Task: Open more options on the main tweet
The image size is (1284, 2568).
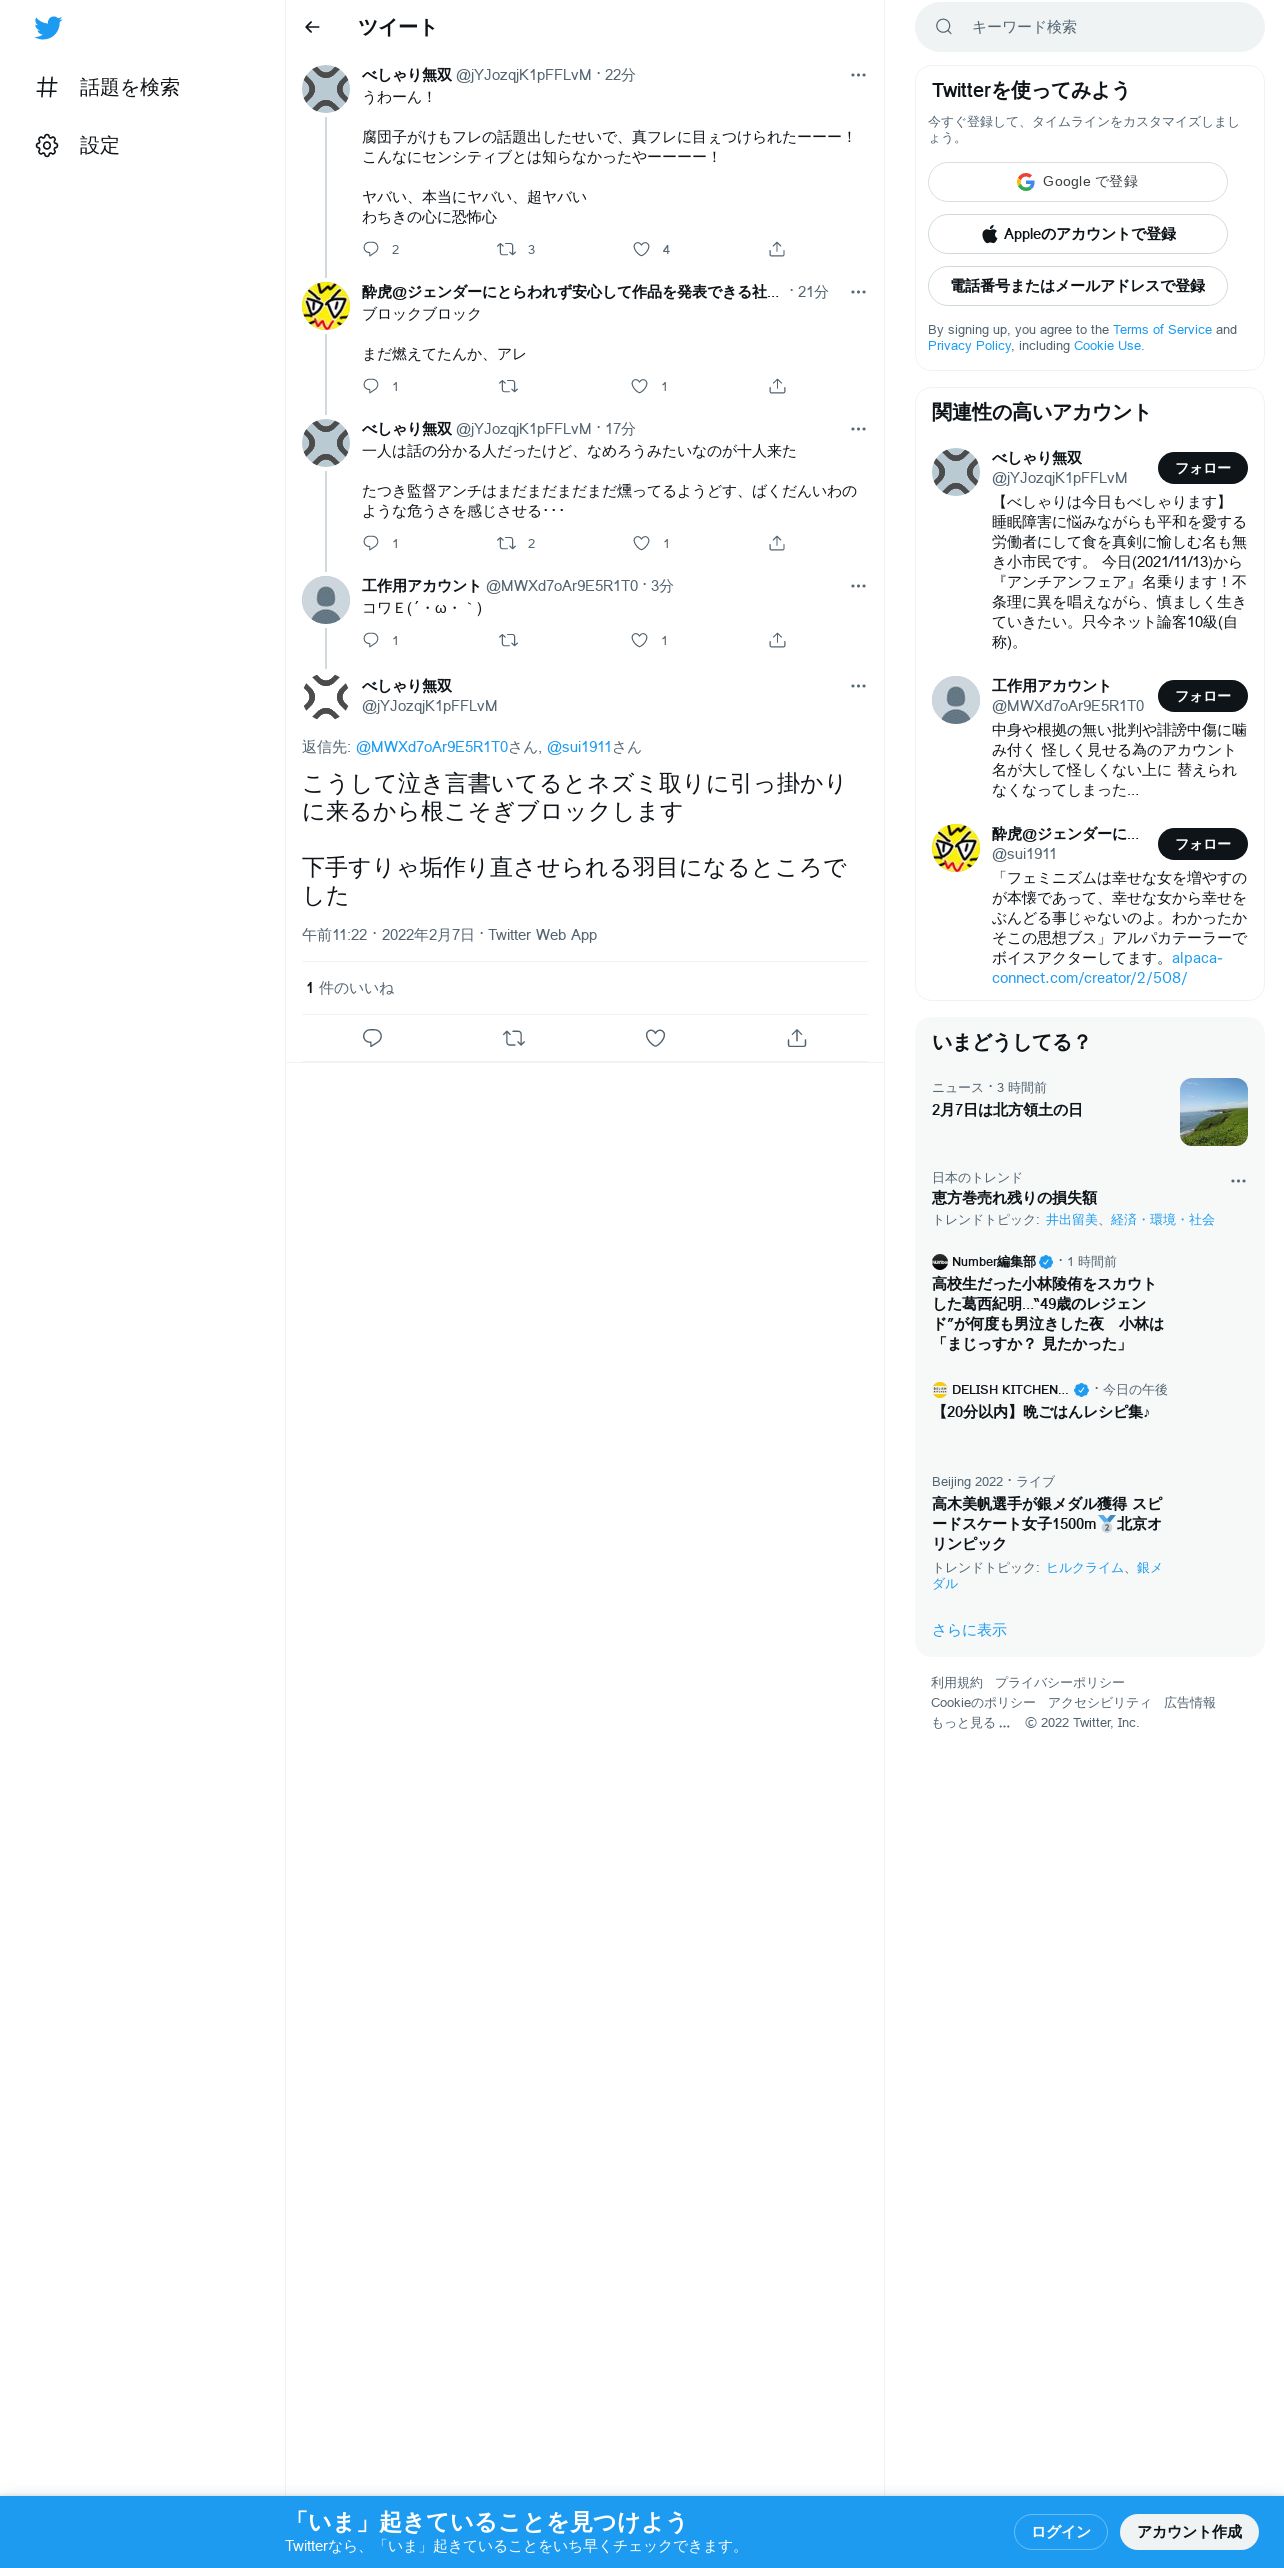Action: tap(858, 686)
